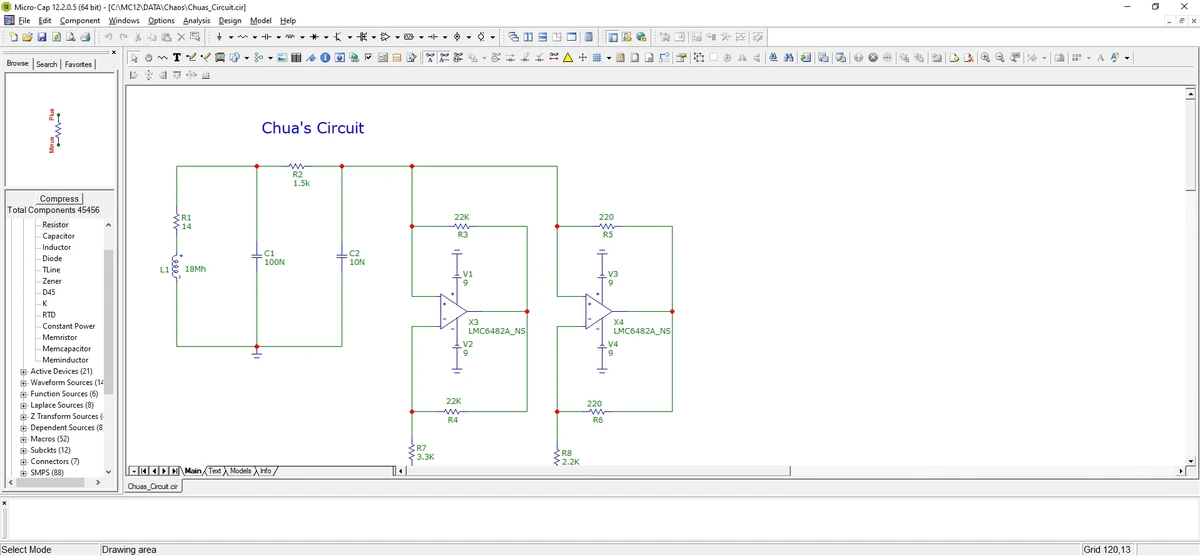Expand the SMPS (88) tree node
This screenshot has height=556, width=1200.
(x=23, y=473)
